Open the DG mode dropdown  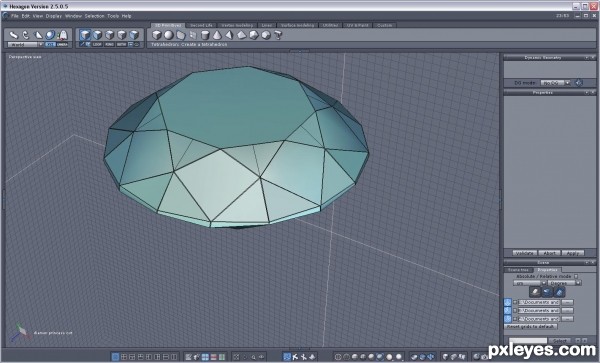555,83
